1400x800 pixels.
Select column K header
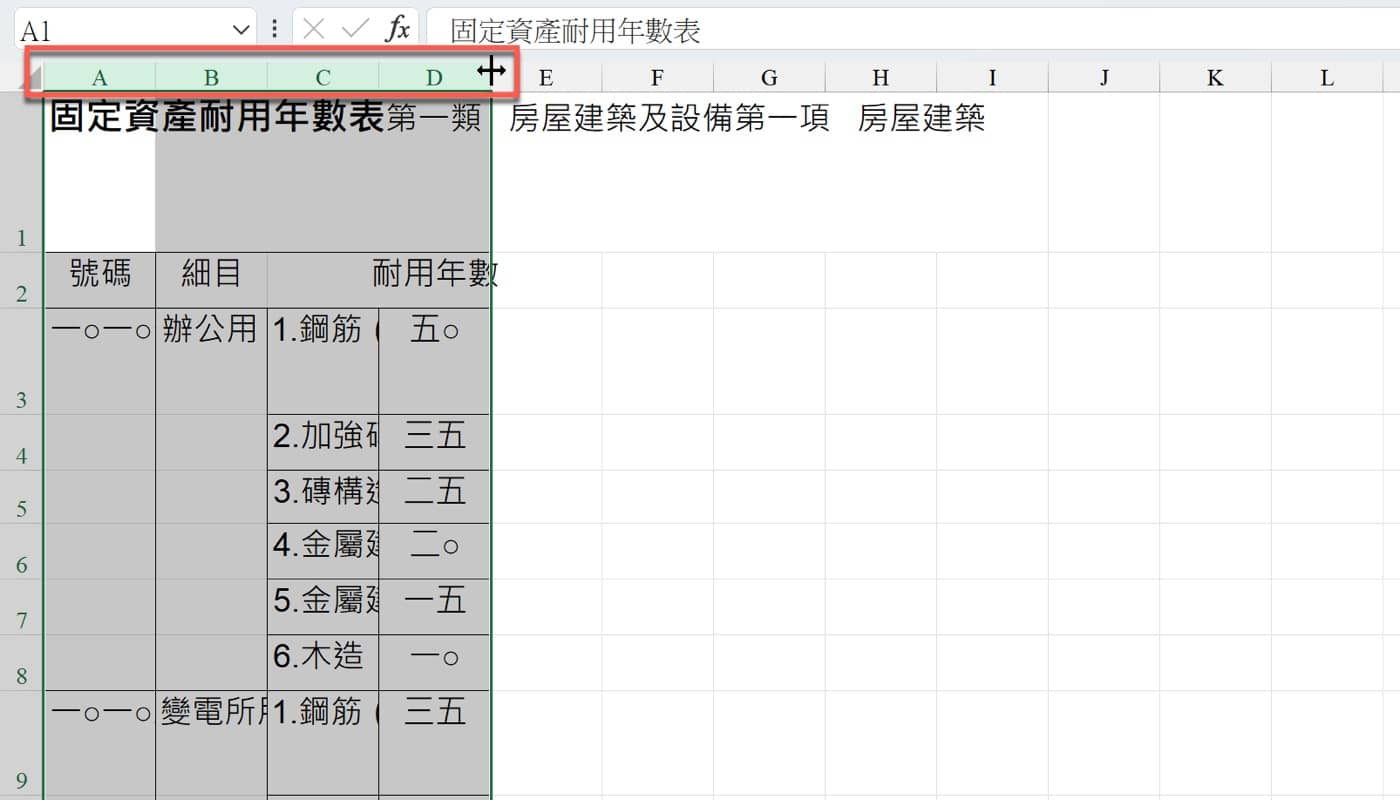(x=1215, y=78)
